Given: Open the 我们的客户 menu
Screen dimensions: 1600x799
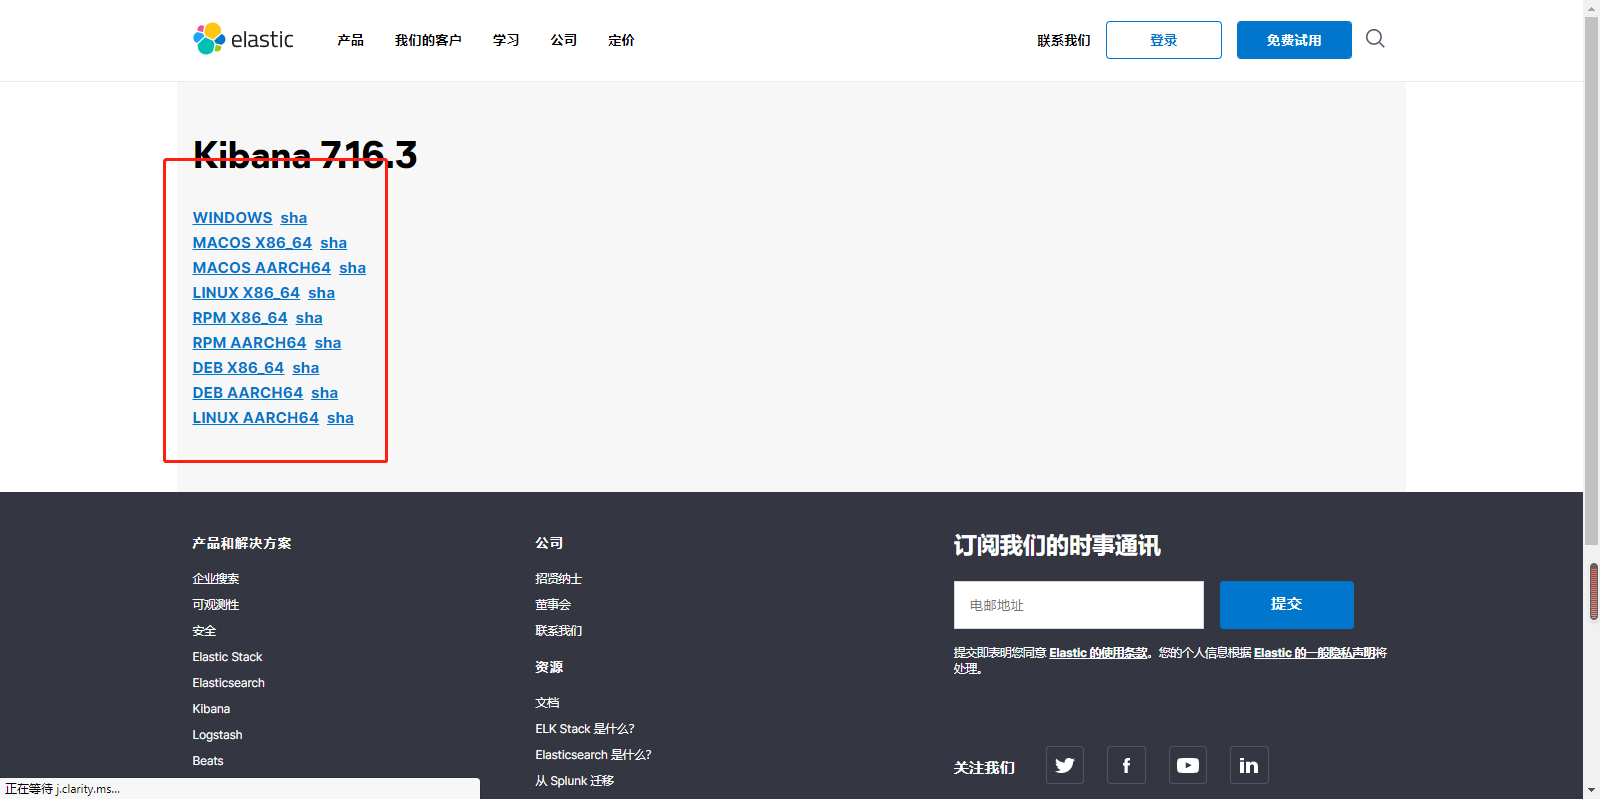Looking at the screenshot, I should (428, 40).
